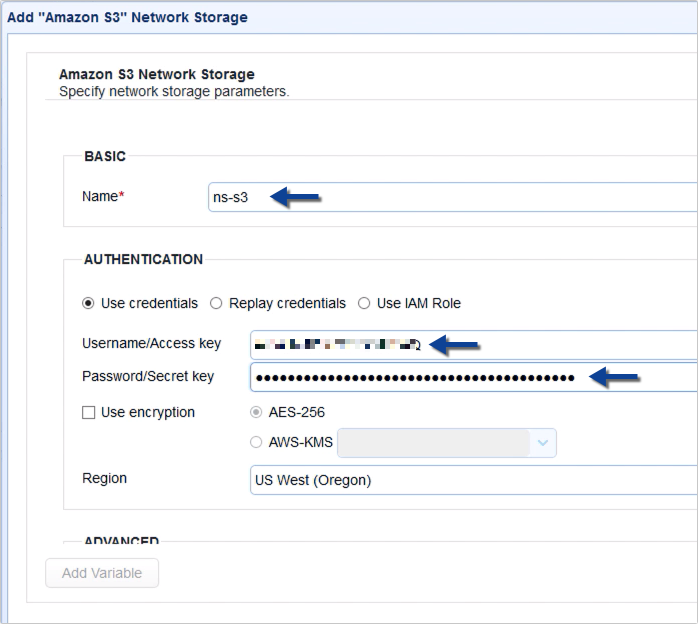
Task: Select the Use credentials radio button
Action: (x=88, y=303)
